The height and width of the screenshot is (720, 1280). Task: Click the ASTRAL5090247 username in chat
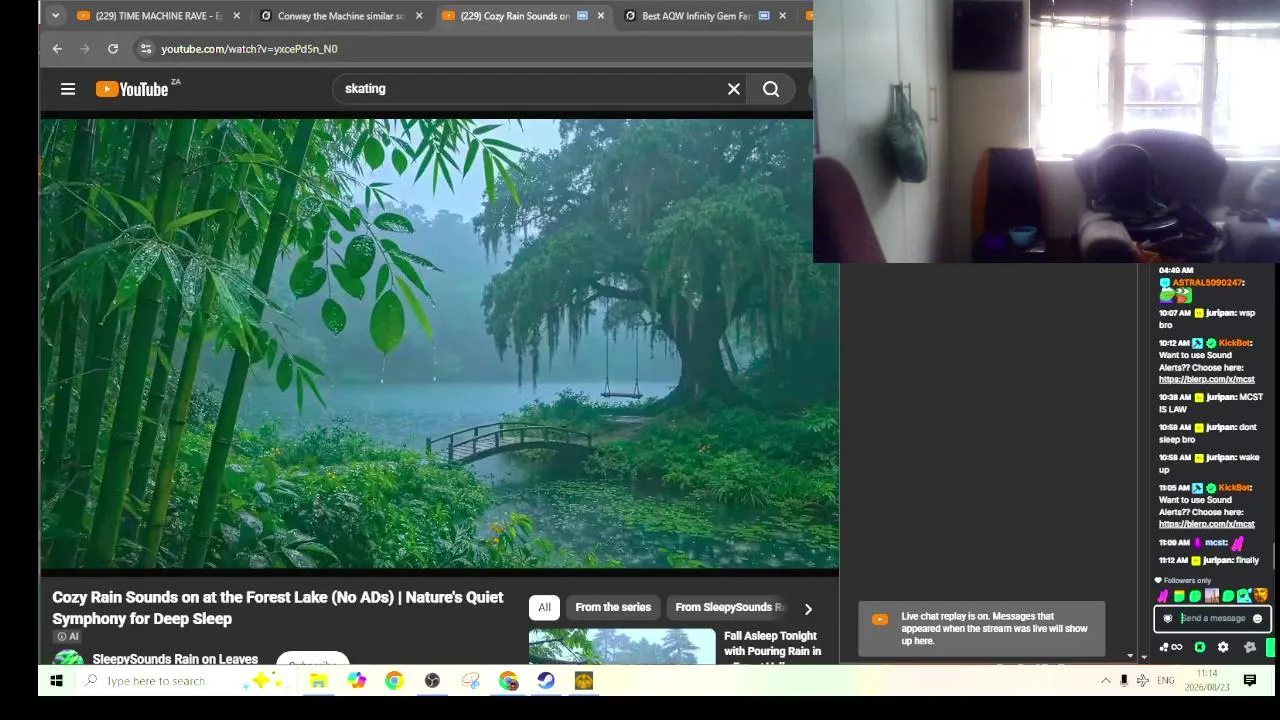coord(1206,283)
